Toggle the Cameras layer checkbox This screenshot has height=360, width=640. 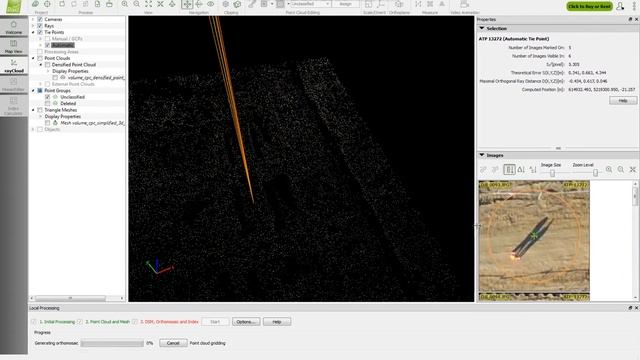pos(40,19)
